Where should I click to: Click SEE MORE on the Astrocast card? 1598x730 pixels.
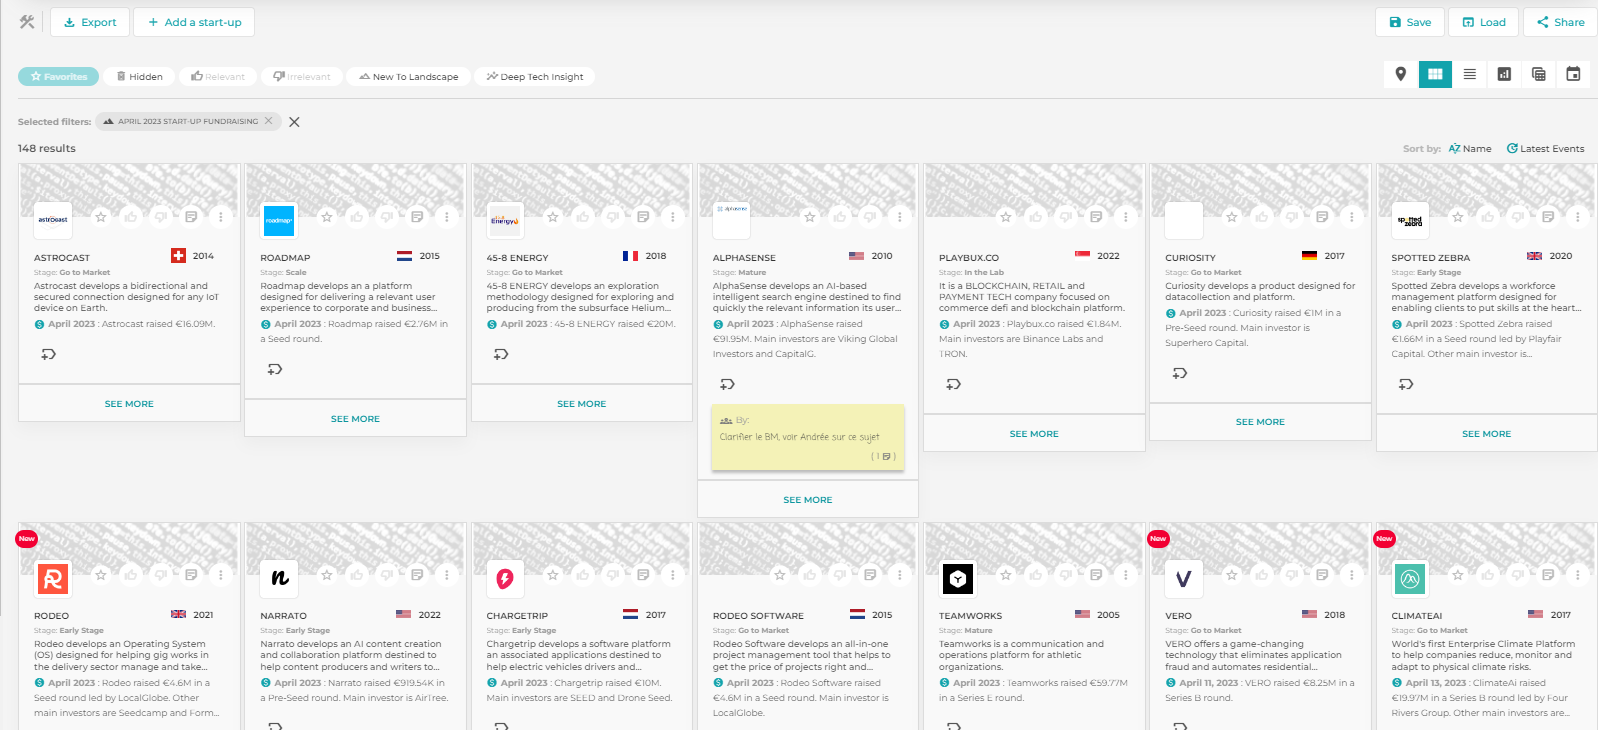click(x=129, y=404)
